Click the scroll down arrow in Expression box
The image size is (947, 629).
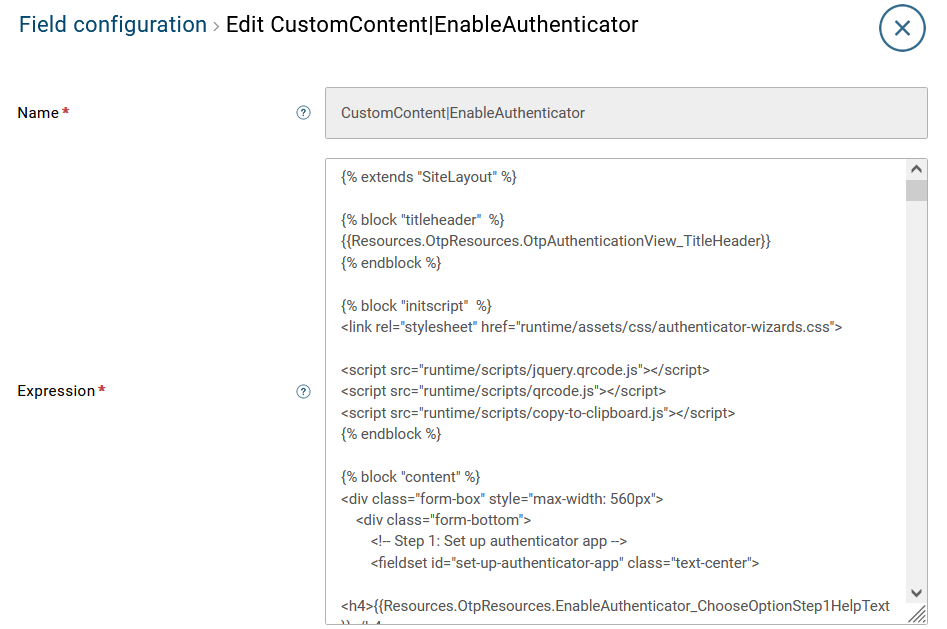916,593
